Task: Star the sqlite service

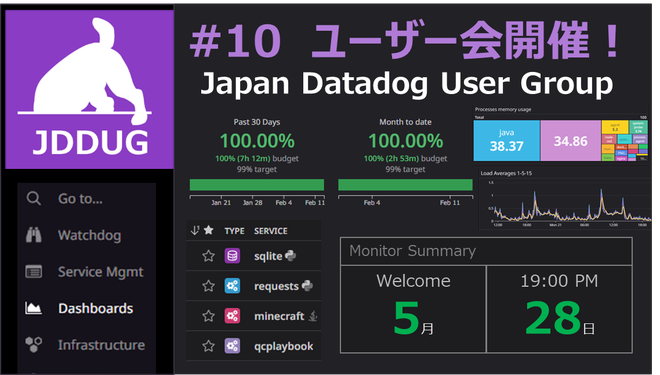Action: click(x=208, y=256)
